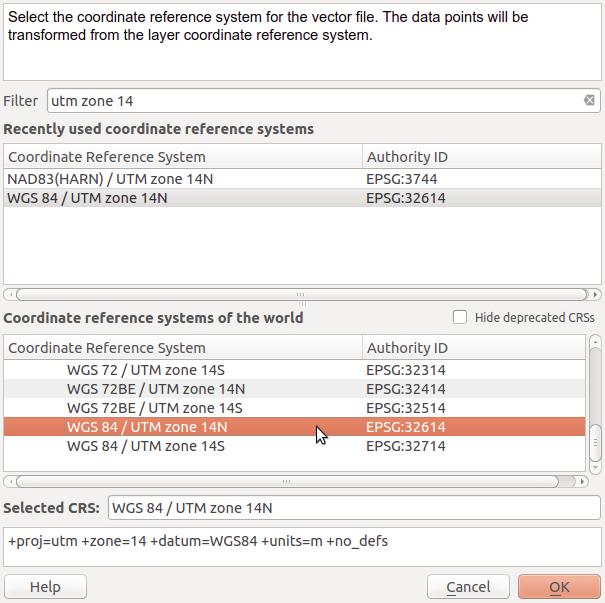
Task: Enable Hide deprecated CRSs checkbox
Action: 460,317
